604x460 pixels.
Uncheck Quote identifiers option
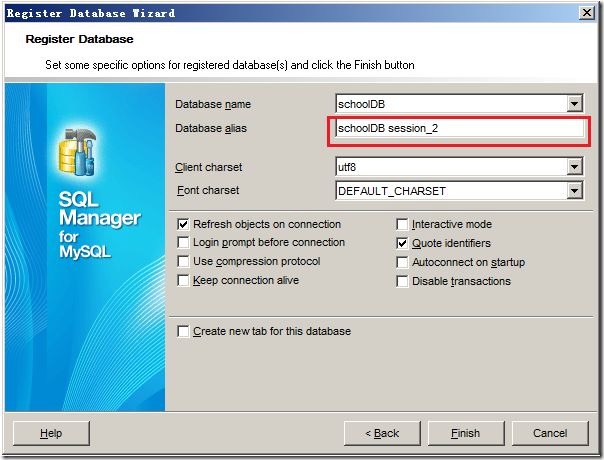point(402,243)
